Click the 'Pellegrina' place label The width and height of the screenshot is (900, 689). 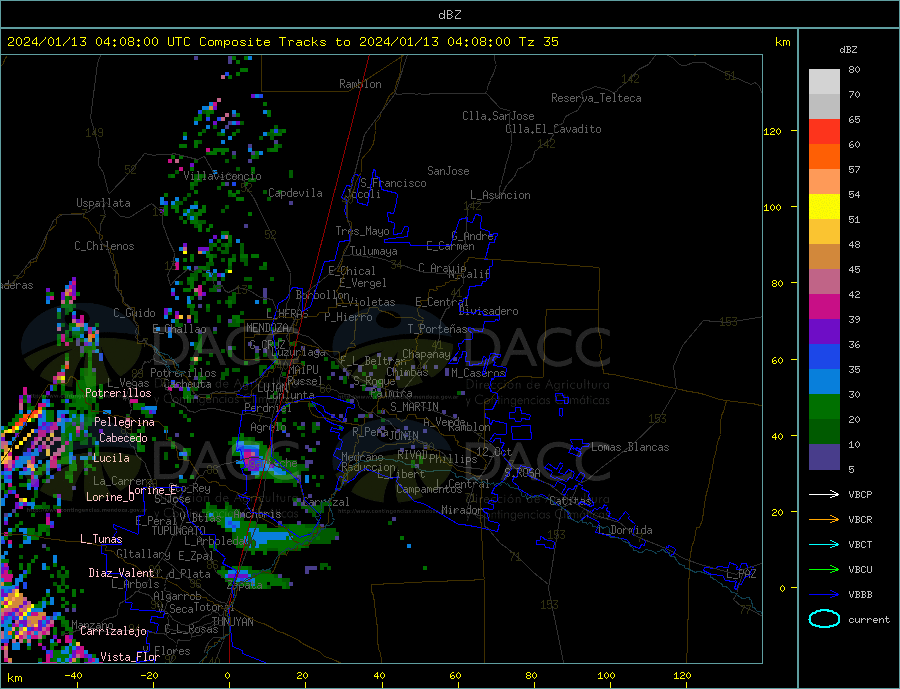125,422
